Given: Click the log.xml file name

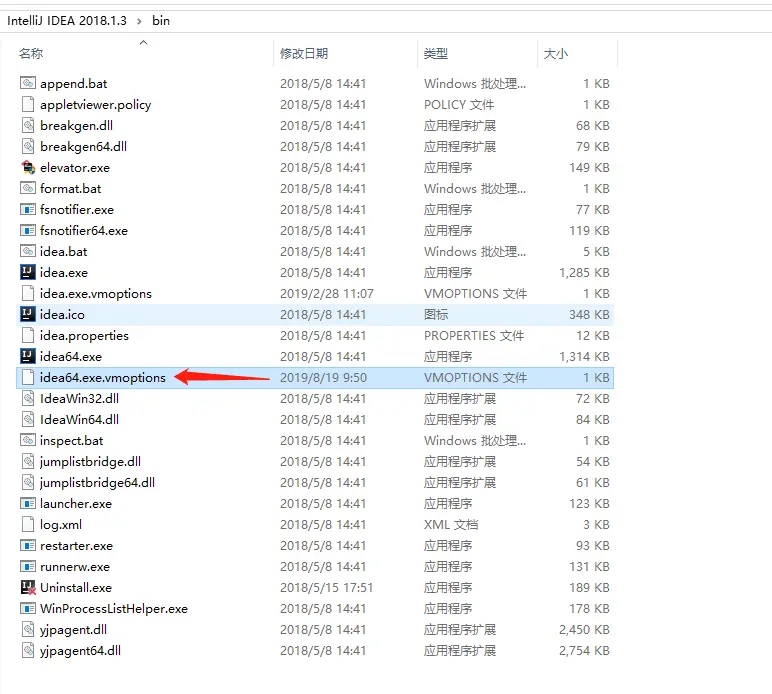Looking at the screenshot, I should [61, 525].
